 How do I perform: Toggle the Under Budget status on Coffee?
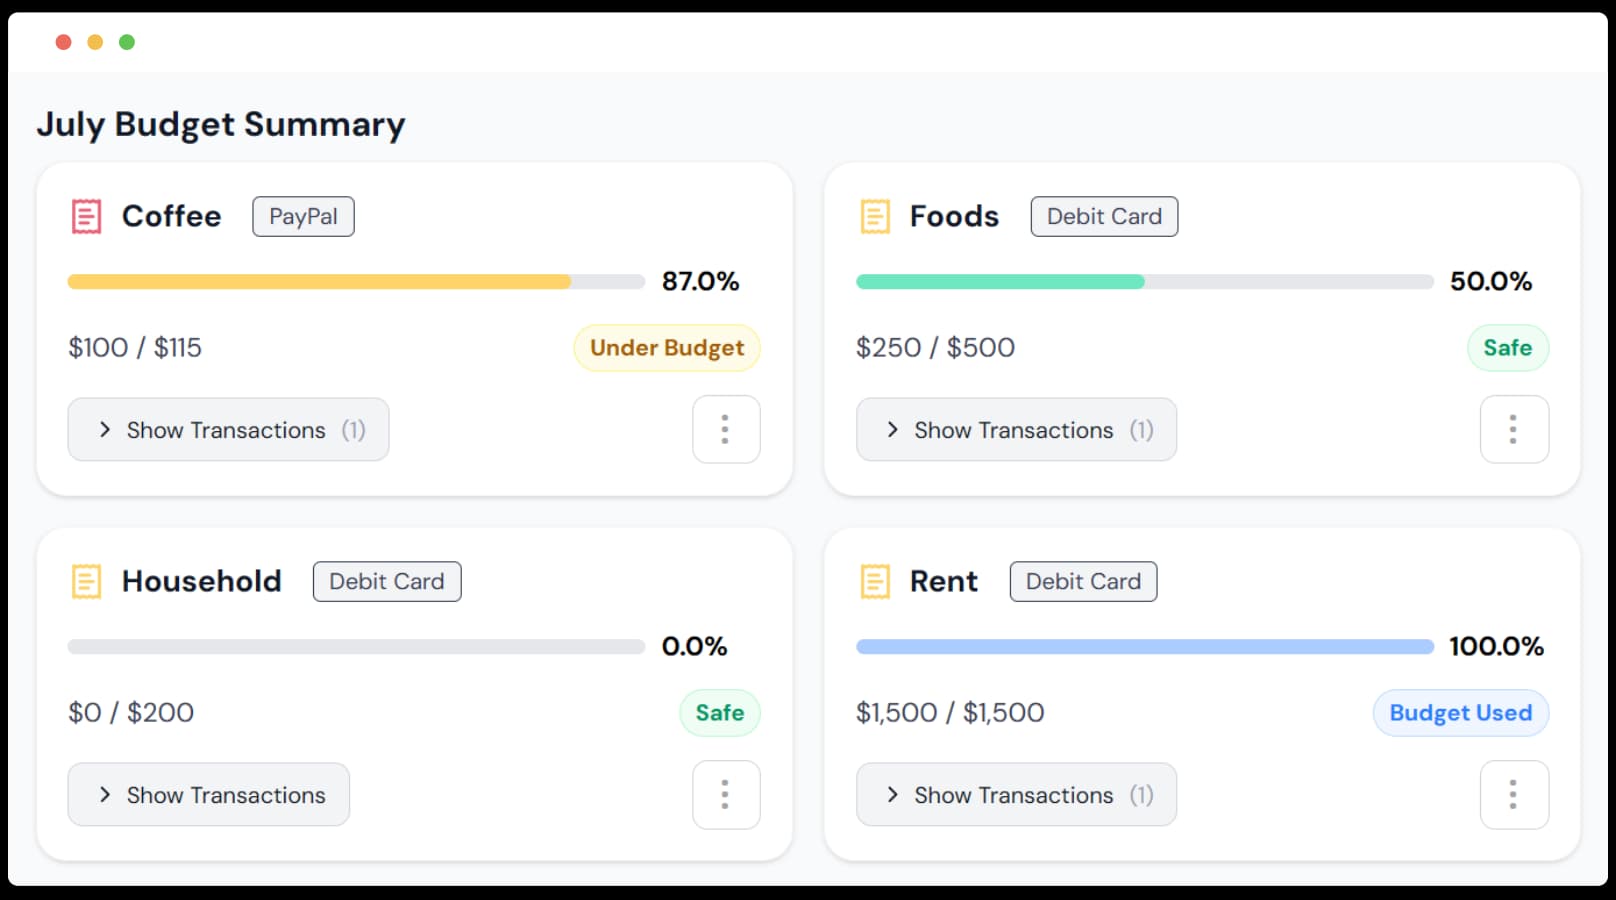[x=666, y=348]
